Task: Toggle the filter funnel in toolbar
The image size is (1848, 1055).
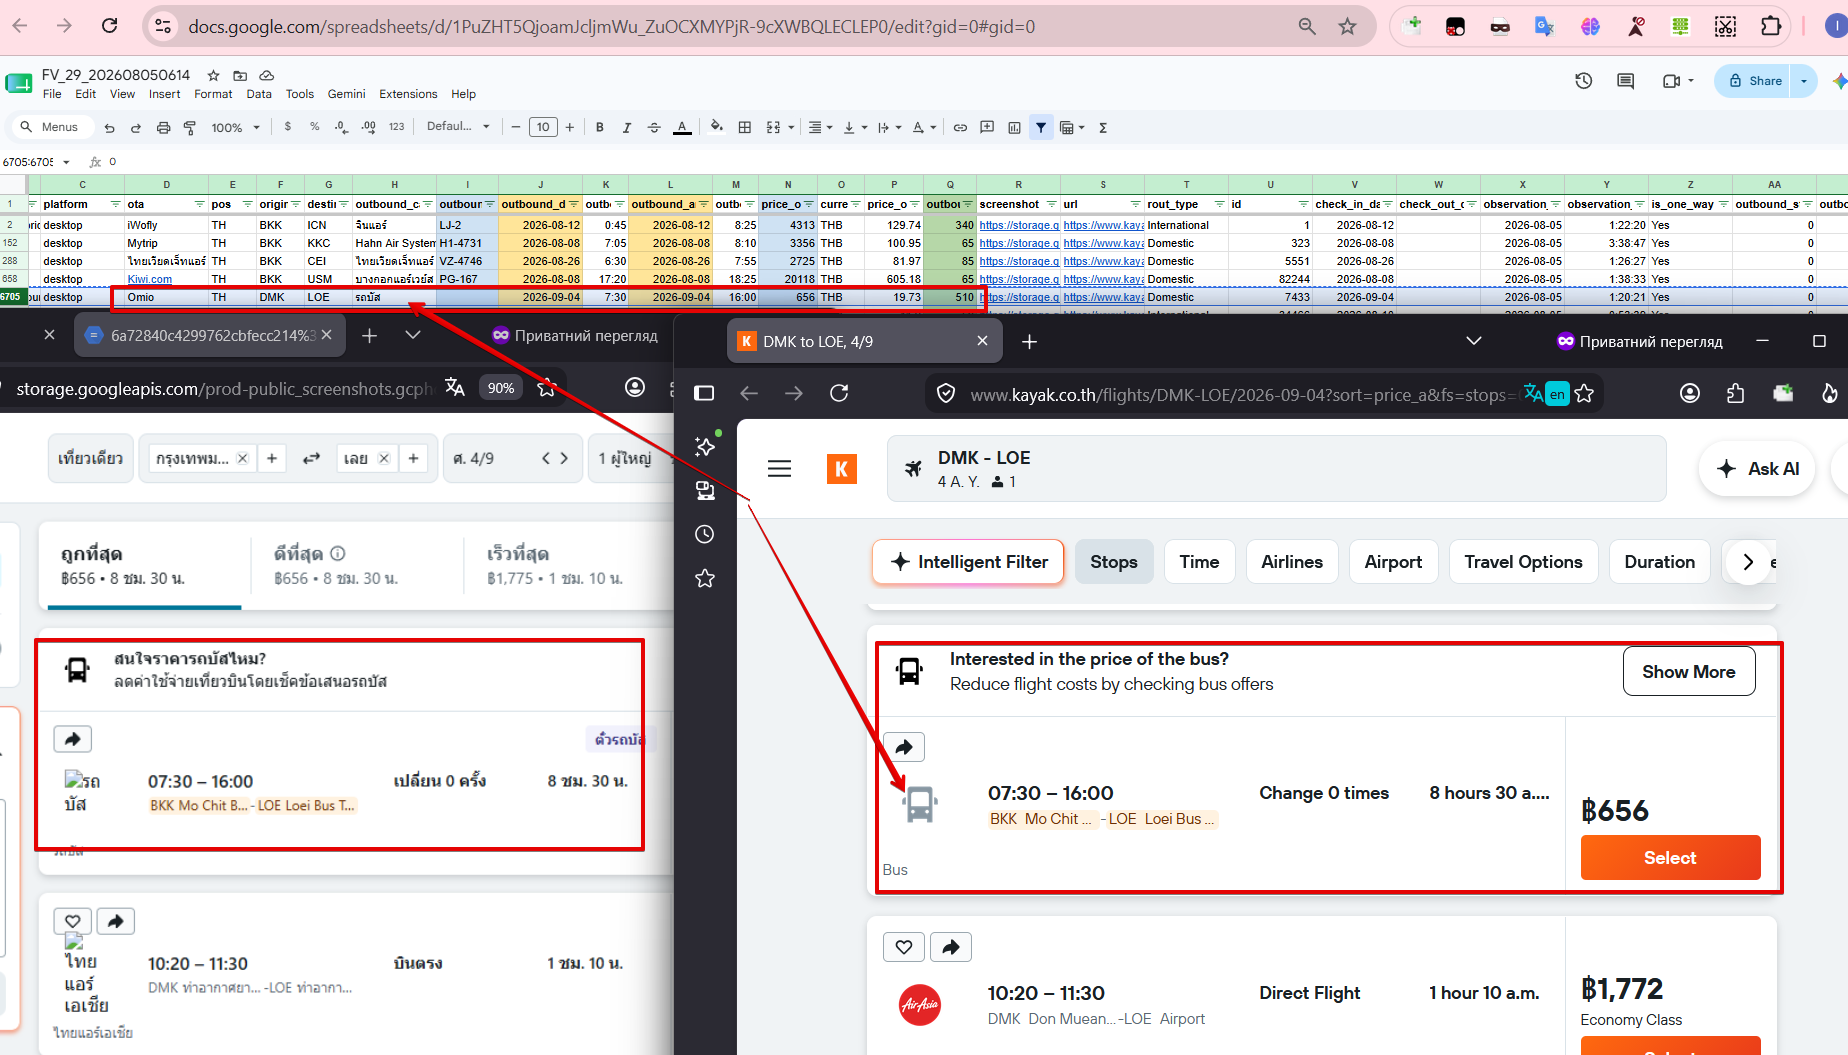Action: click(x=1041, y=127)
